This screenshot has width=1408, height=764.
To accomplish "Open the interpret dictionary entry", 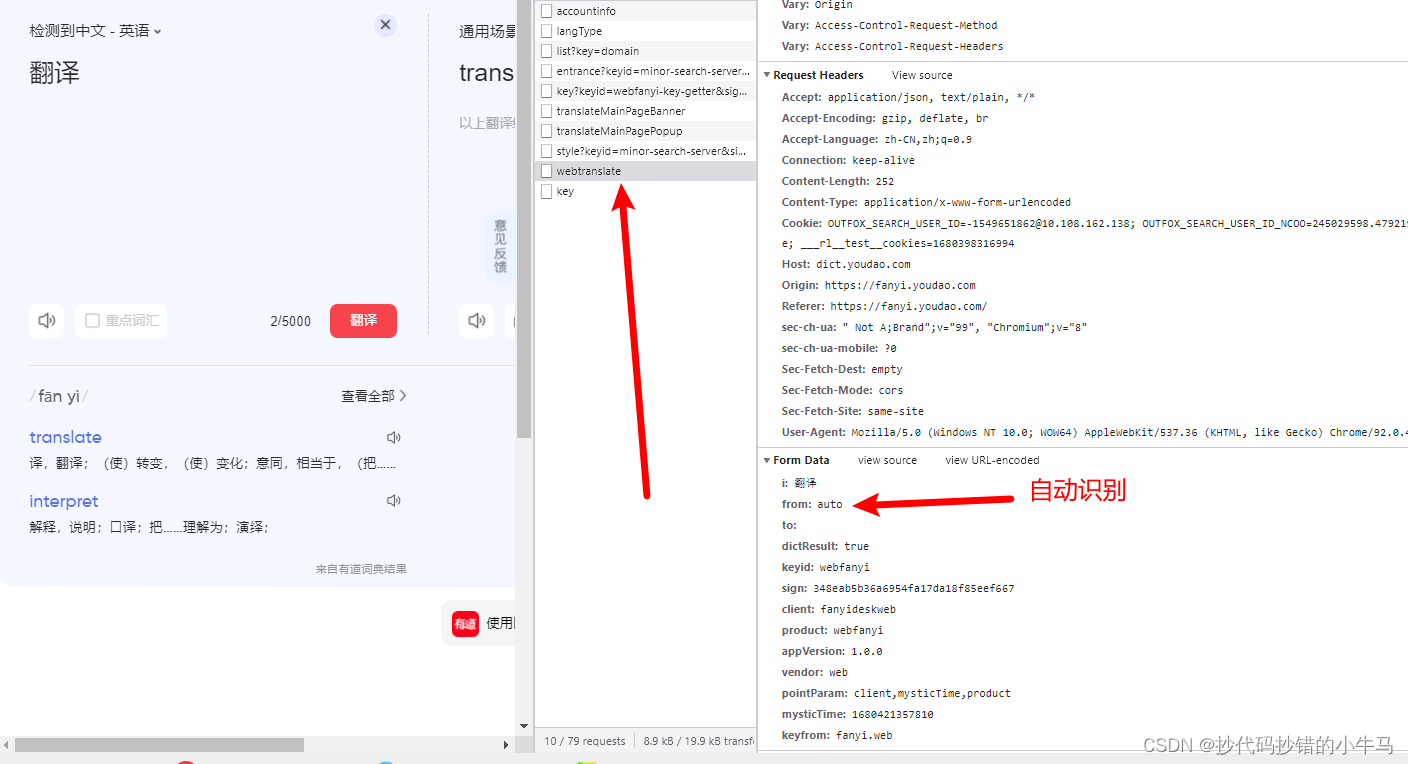I will (64, 501).
